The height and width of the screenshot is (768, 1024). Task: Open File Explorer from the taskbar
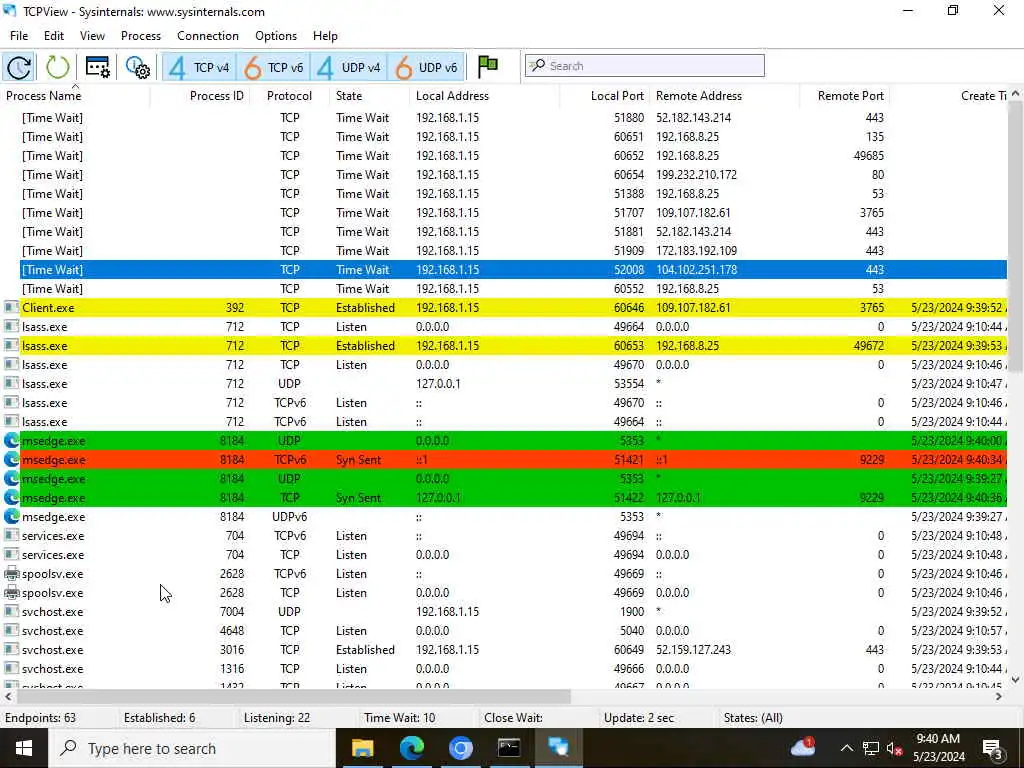pyautogui.click(x=362, y=748)
